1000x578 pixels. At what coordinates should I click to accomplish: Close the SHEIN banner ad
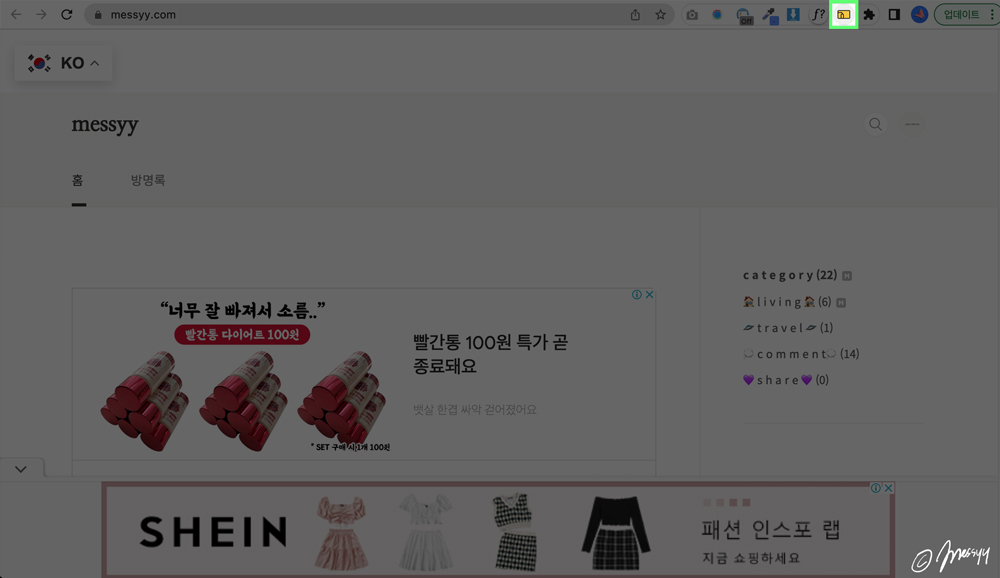tap(888, 488)
